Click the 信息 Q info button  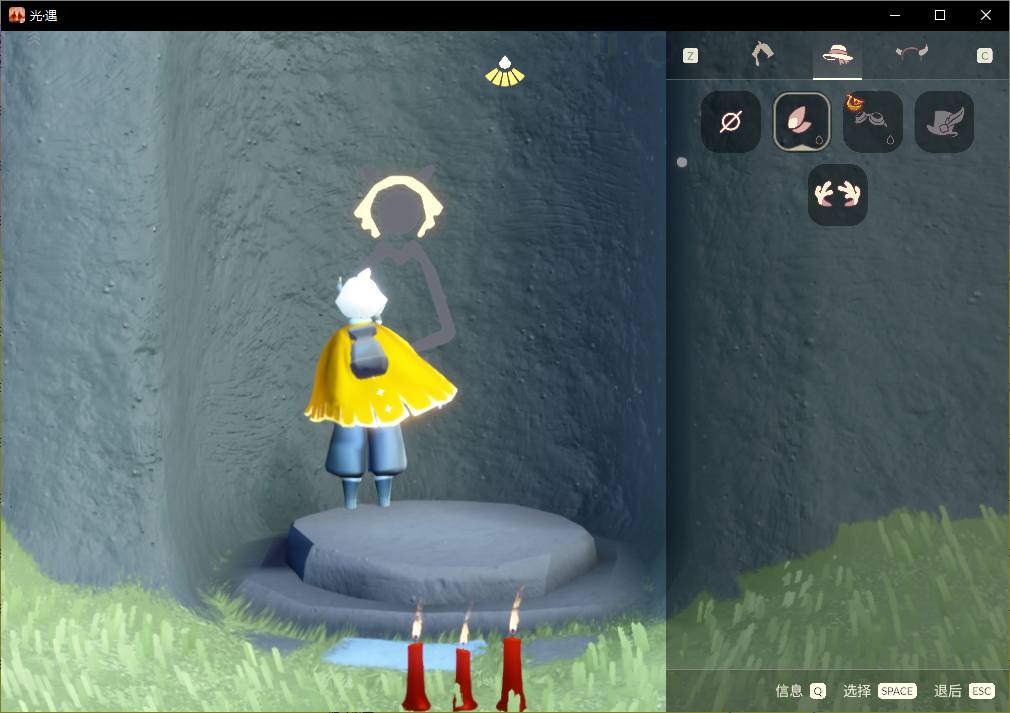click(800, 691)
